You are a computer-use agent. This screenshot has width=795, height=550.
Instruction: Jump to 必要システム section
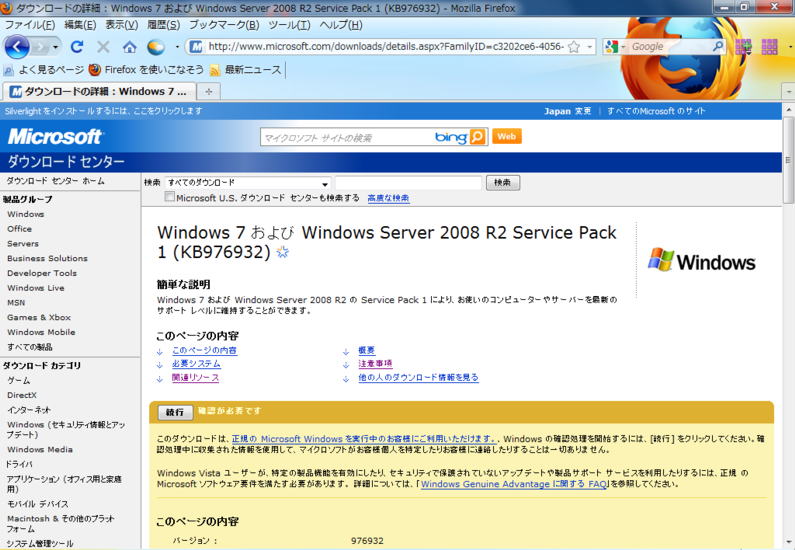click(x=196, y=363)
